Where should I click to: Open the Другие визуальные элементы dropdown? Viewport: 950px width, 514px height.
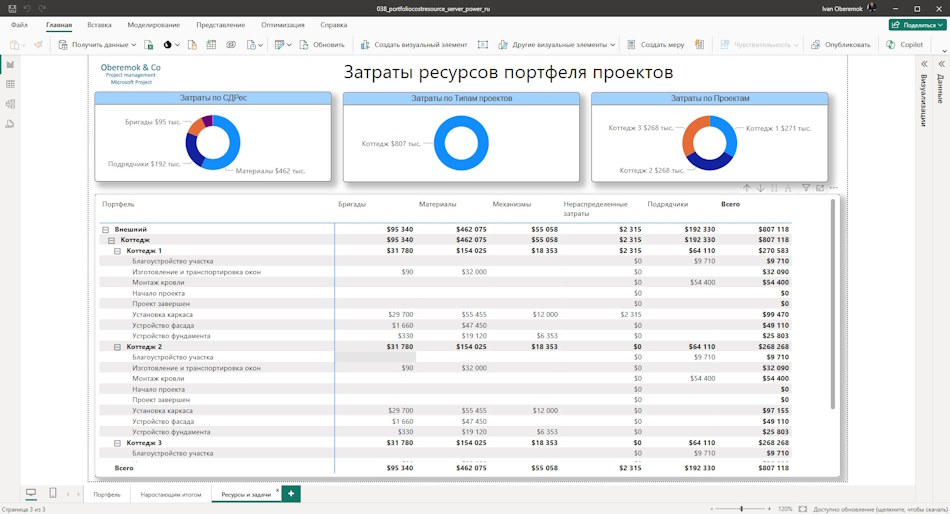(x=556, y=45)
